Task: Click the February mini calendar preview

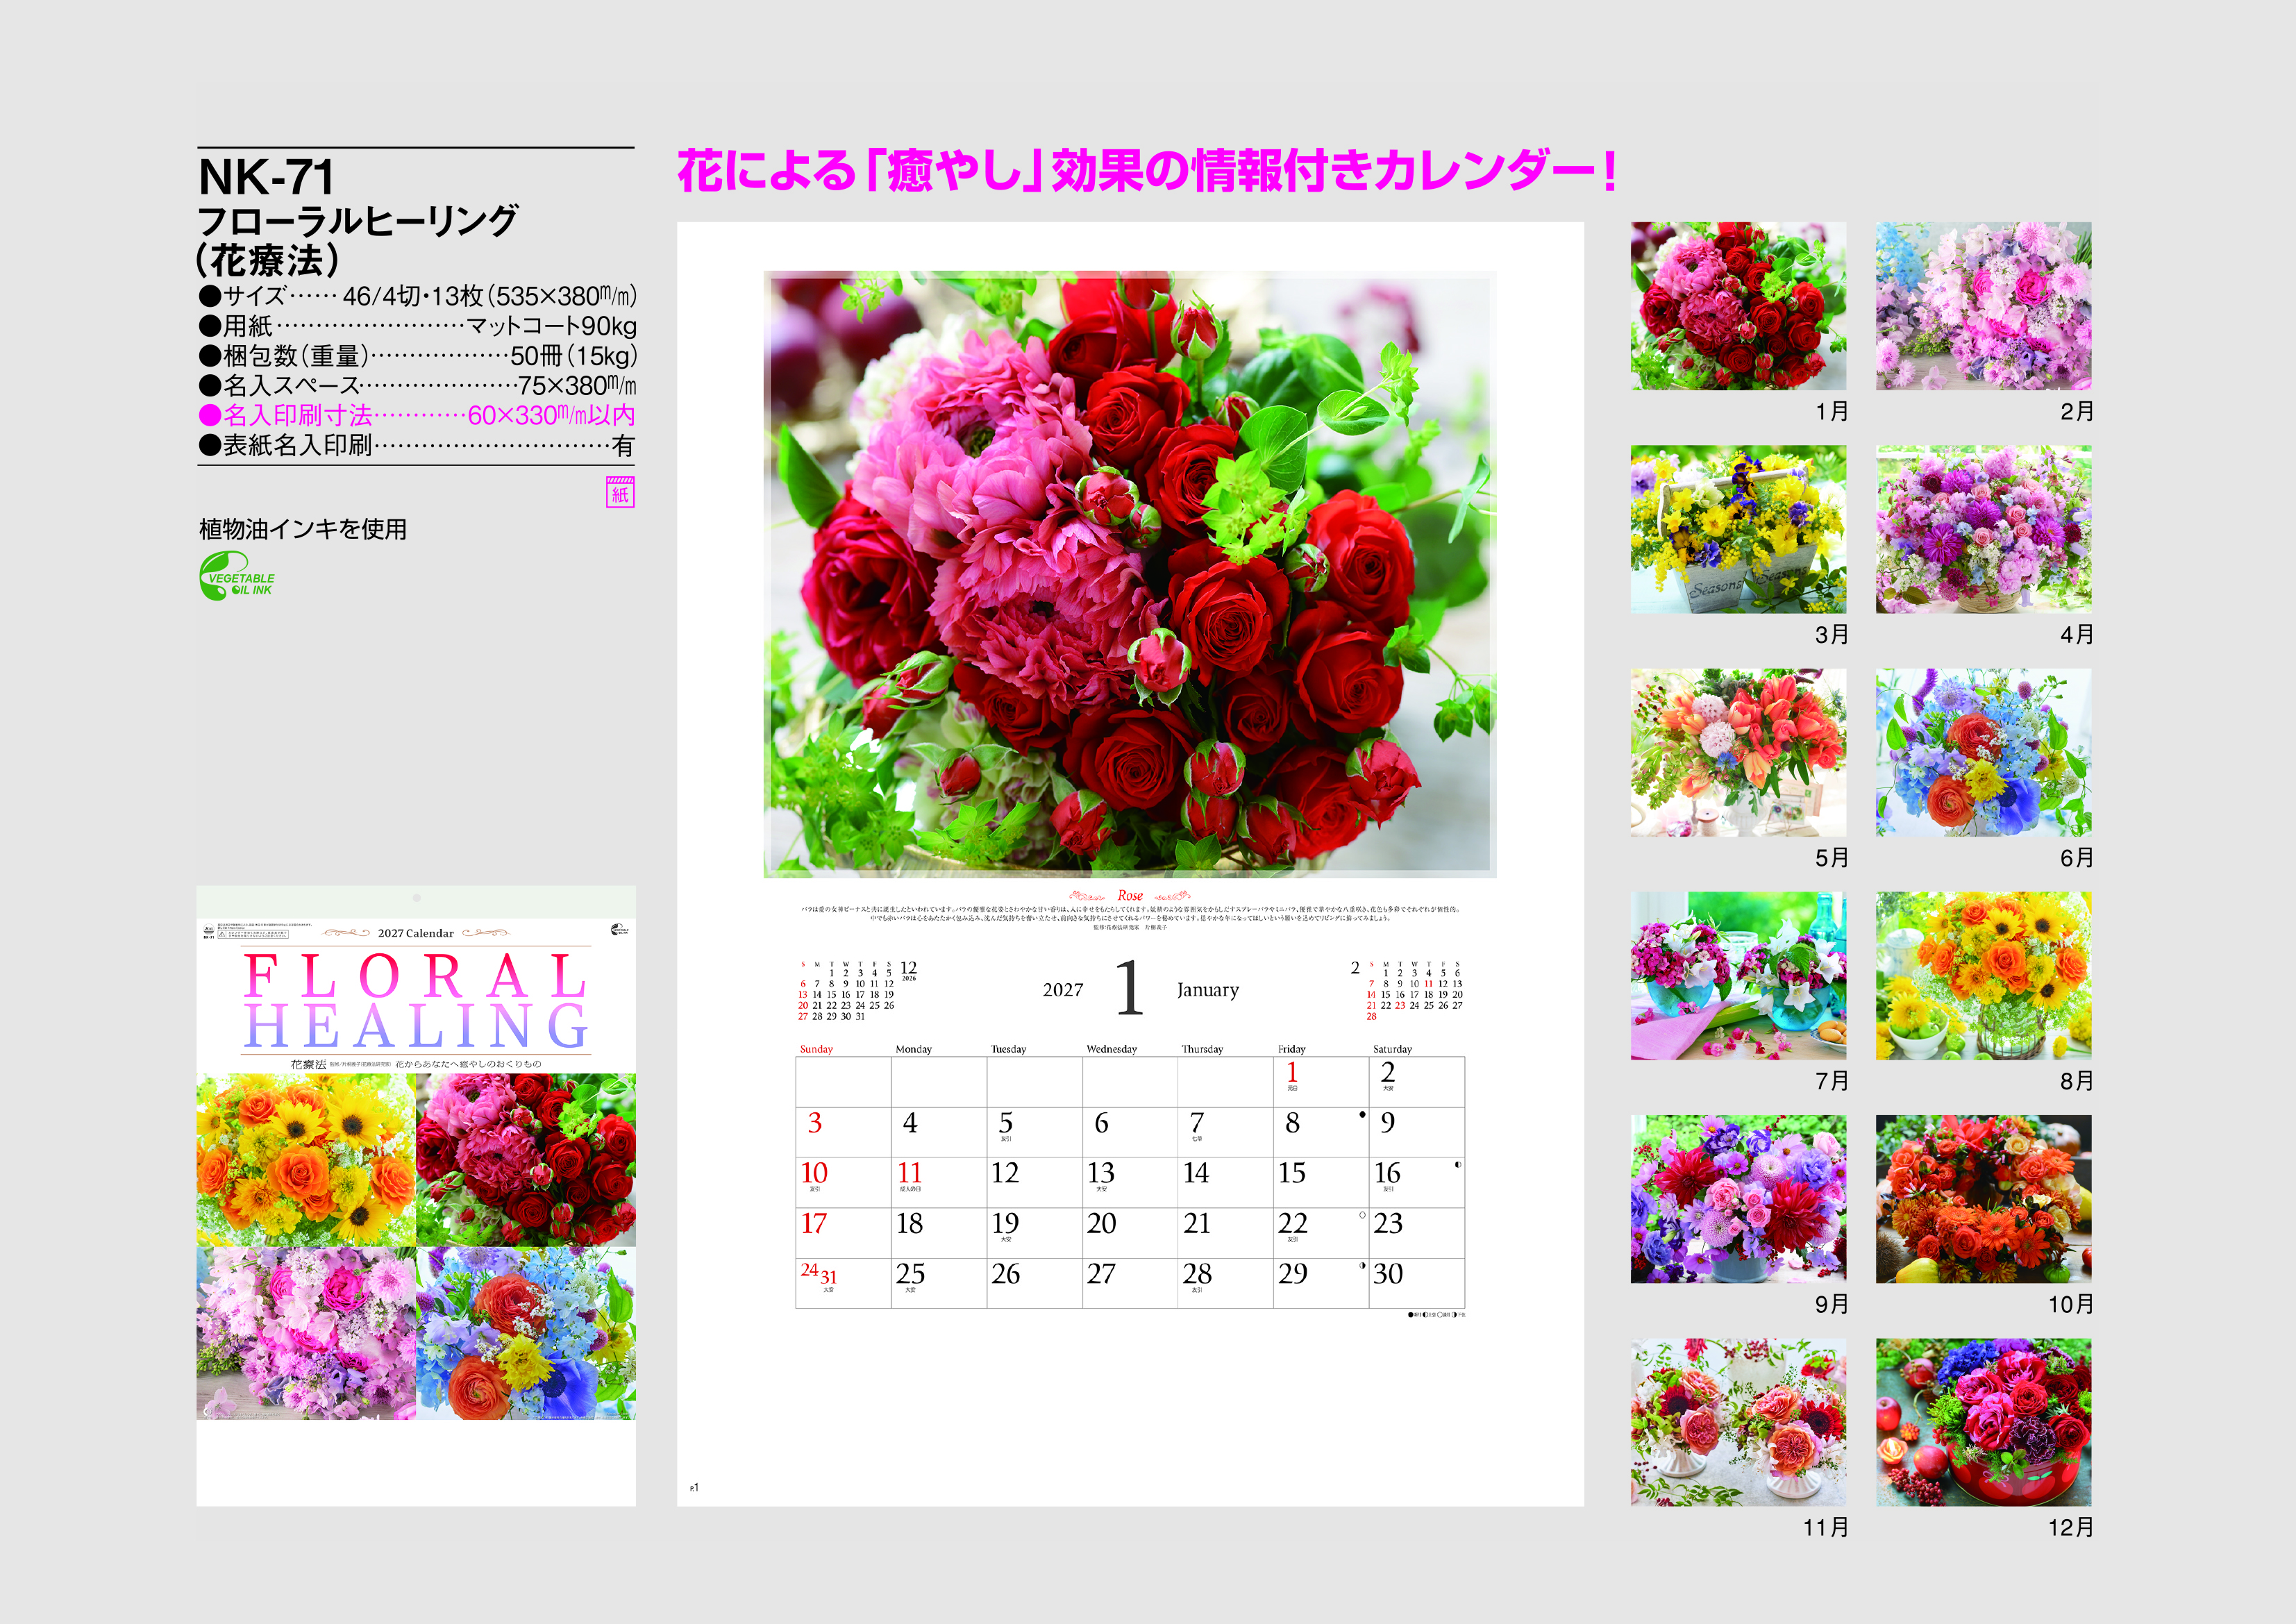Action: (x=1408, y=991)
